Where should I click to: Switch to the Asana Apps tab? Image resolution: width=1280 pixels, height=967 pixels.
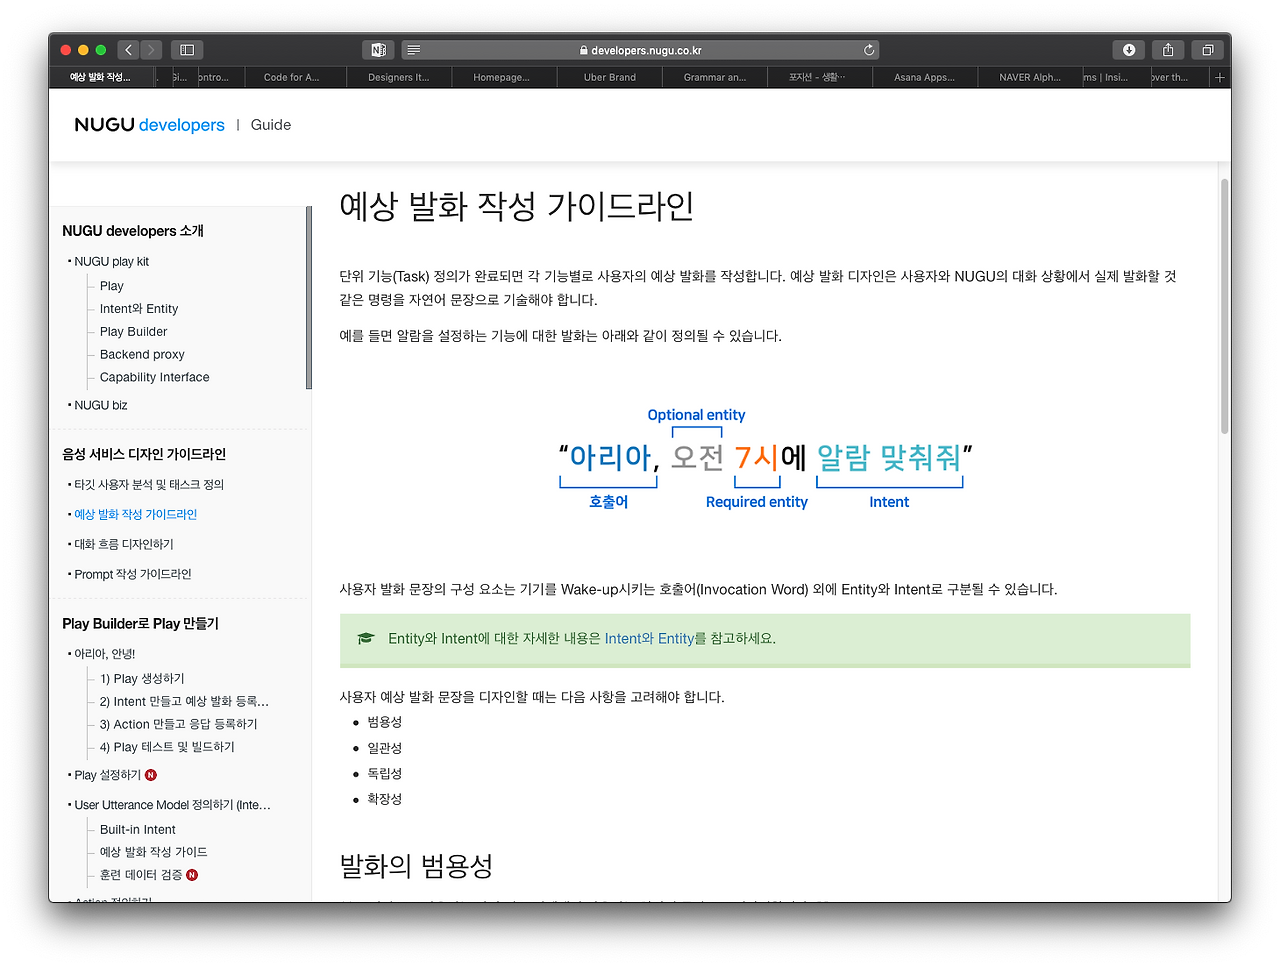(924, 76)
